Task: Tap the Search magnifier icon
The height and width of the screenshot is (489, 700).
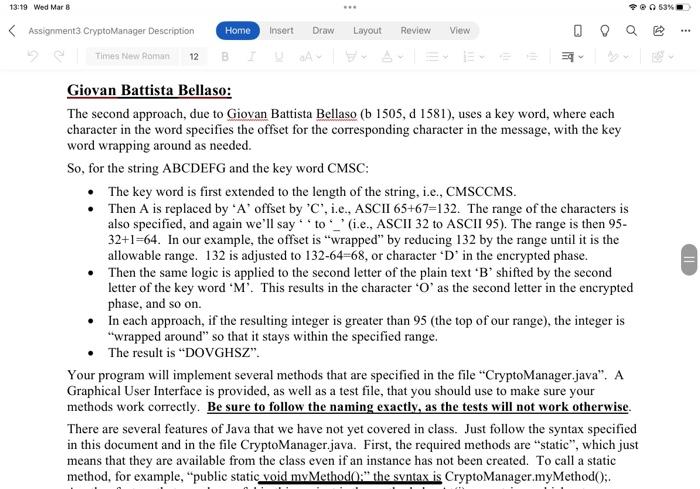Action: [631, 30]
